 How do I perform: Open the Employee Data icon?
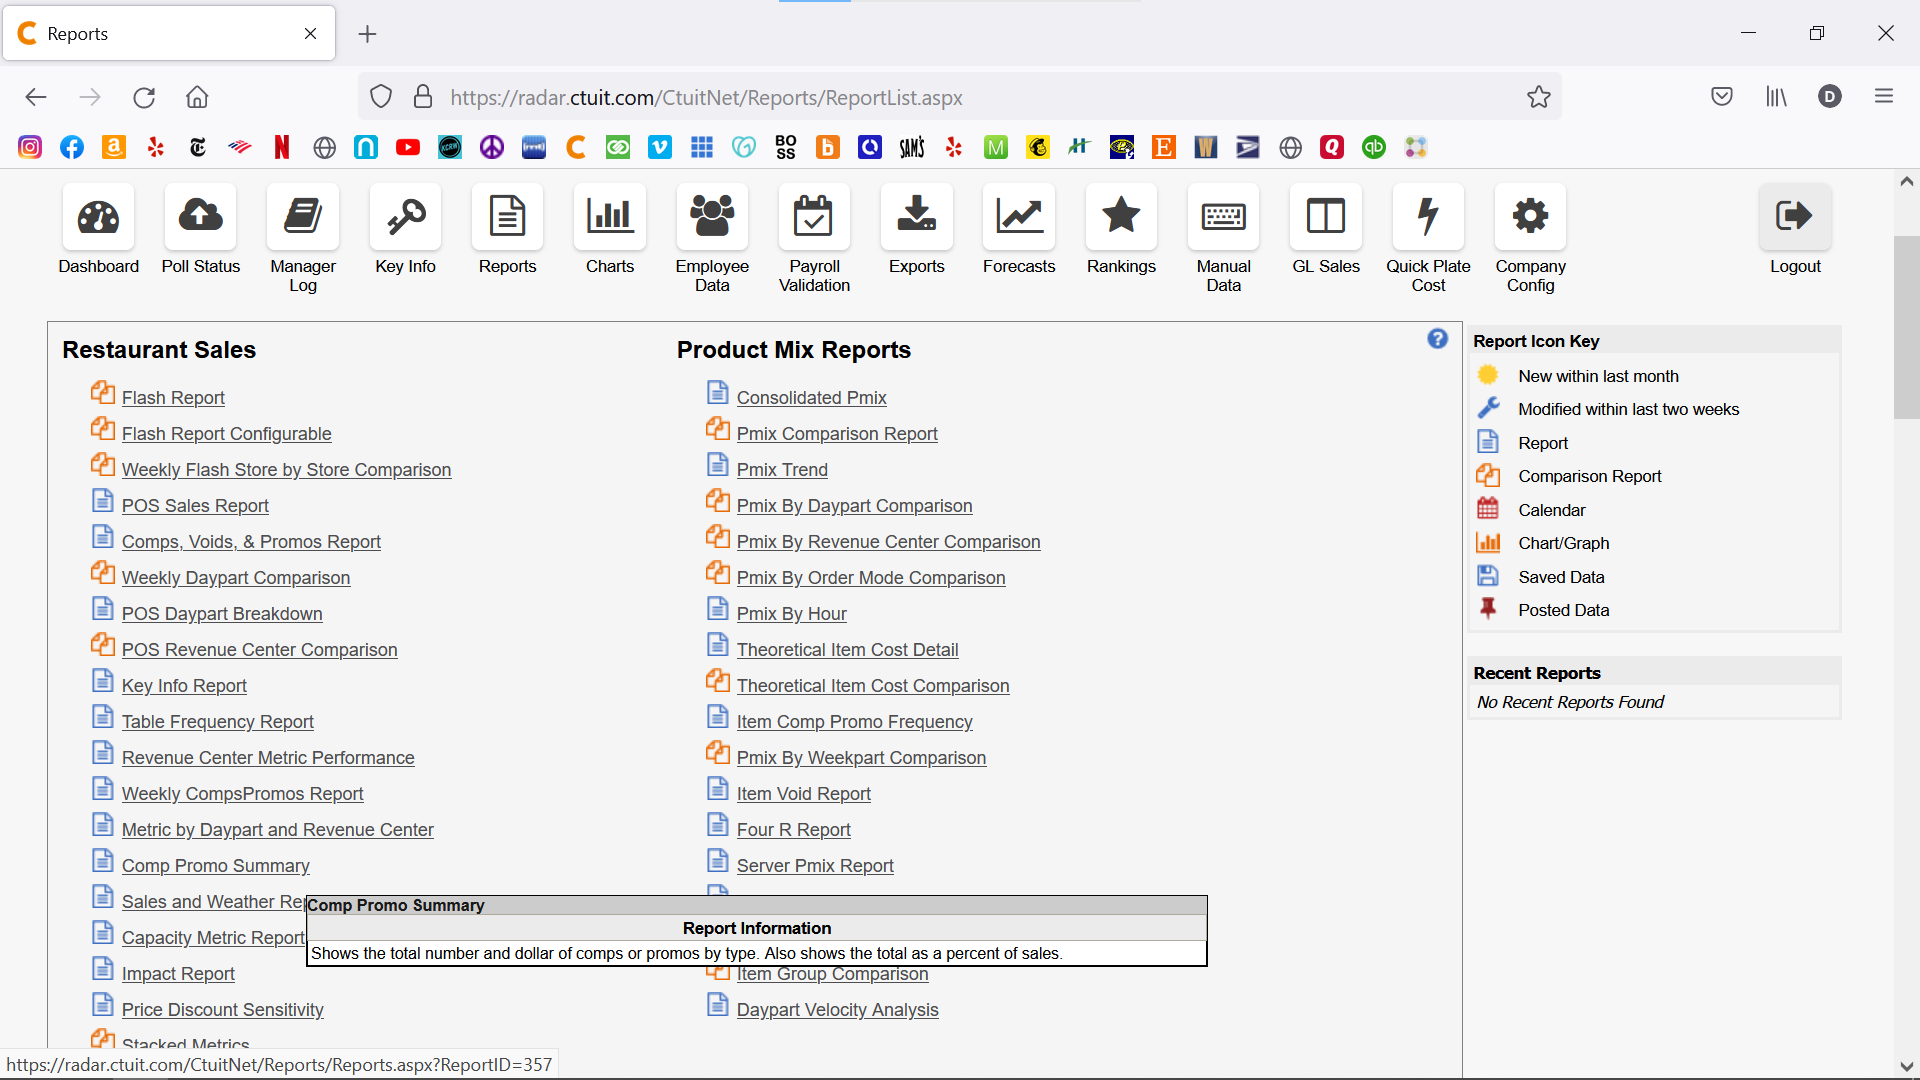tap(712, 217)
